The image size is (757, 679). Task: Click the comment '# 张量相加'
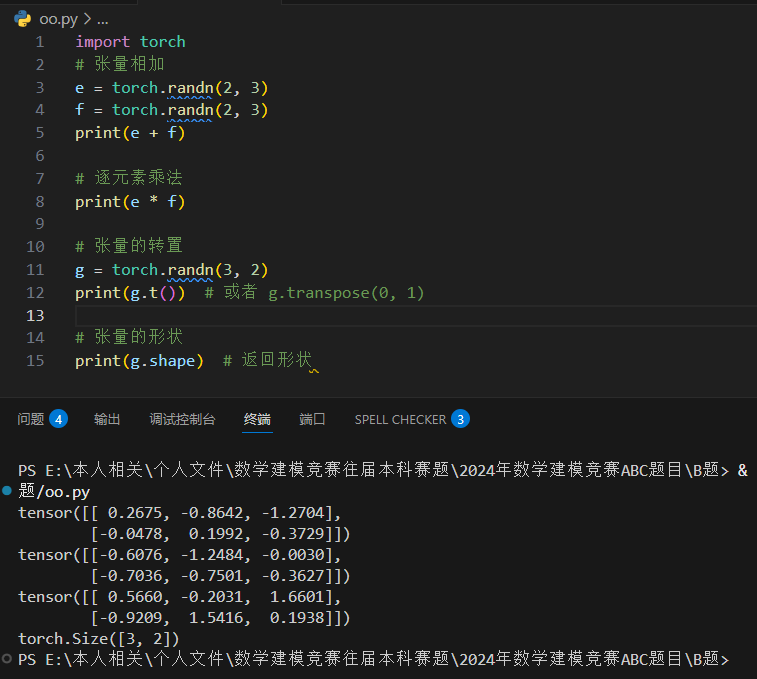click(120, 64)
